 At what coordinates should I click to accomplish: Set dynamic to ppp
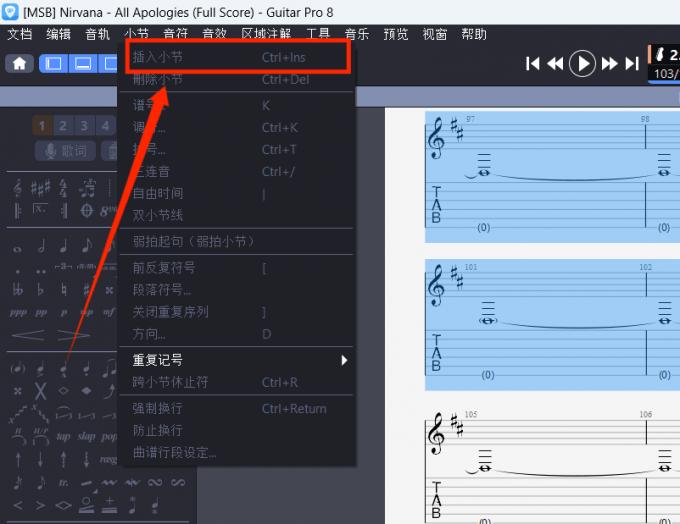[18, 313]
